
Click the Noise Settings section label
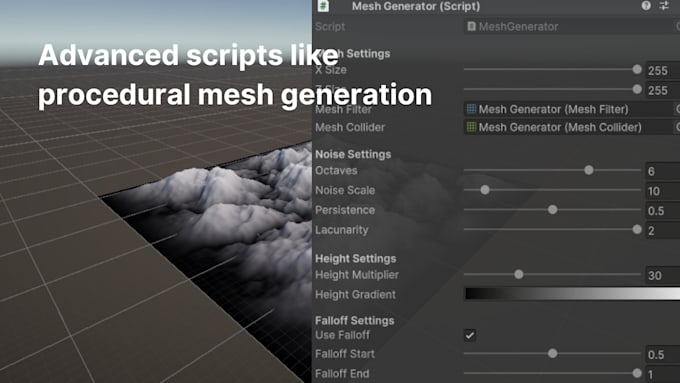point(353,154)
